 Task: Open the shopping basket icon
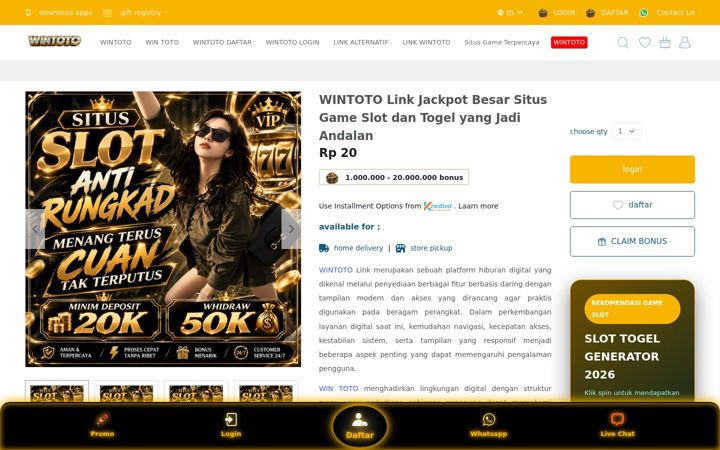tap(665, 42)
